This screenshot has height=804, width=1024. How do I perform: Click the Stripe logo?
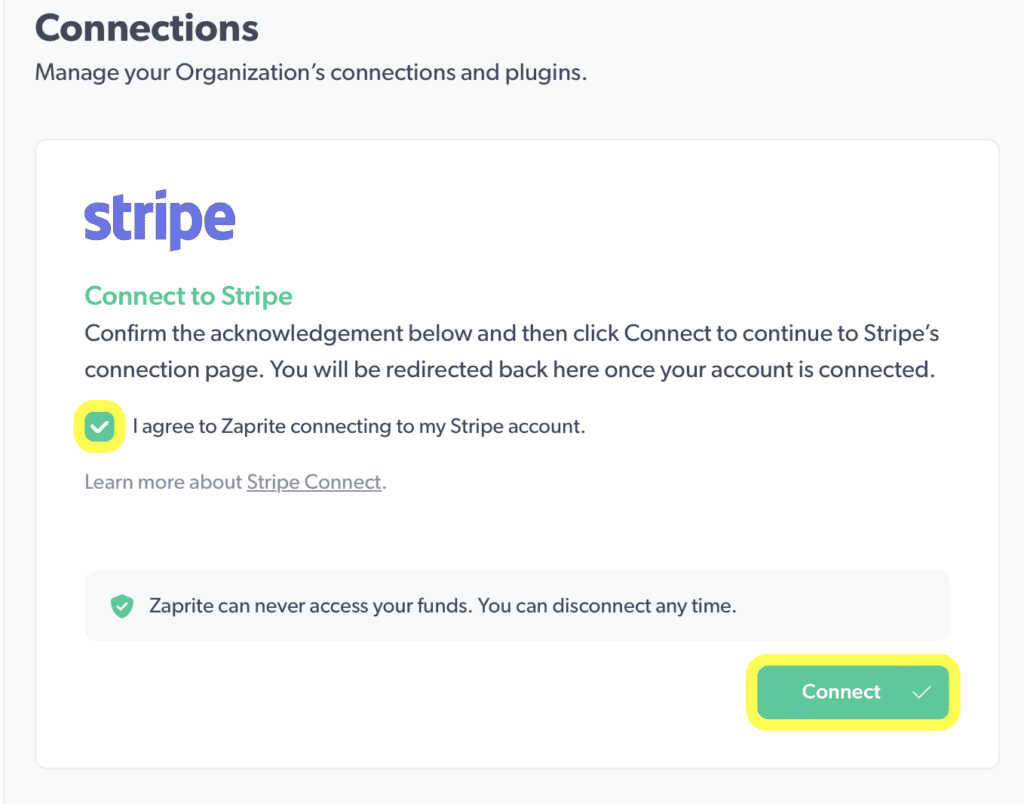pyautogui.click(x=160, y=222)
